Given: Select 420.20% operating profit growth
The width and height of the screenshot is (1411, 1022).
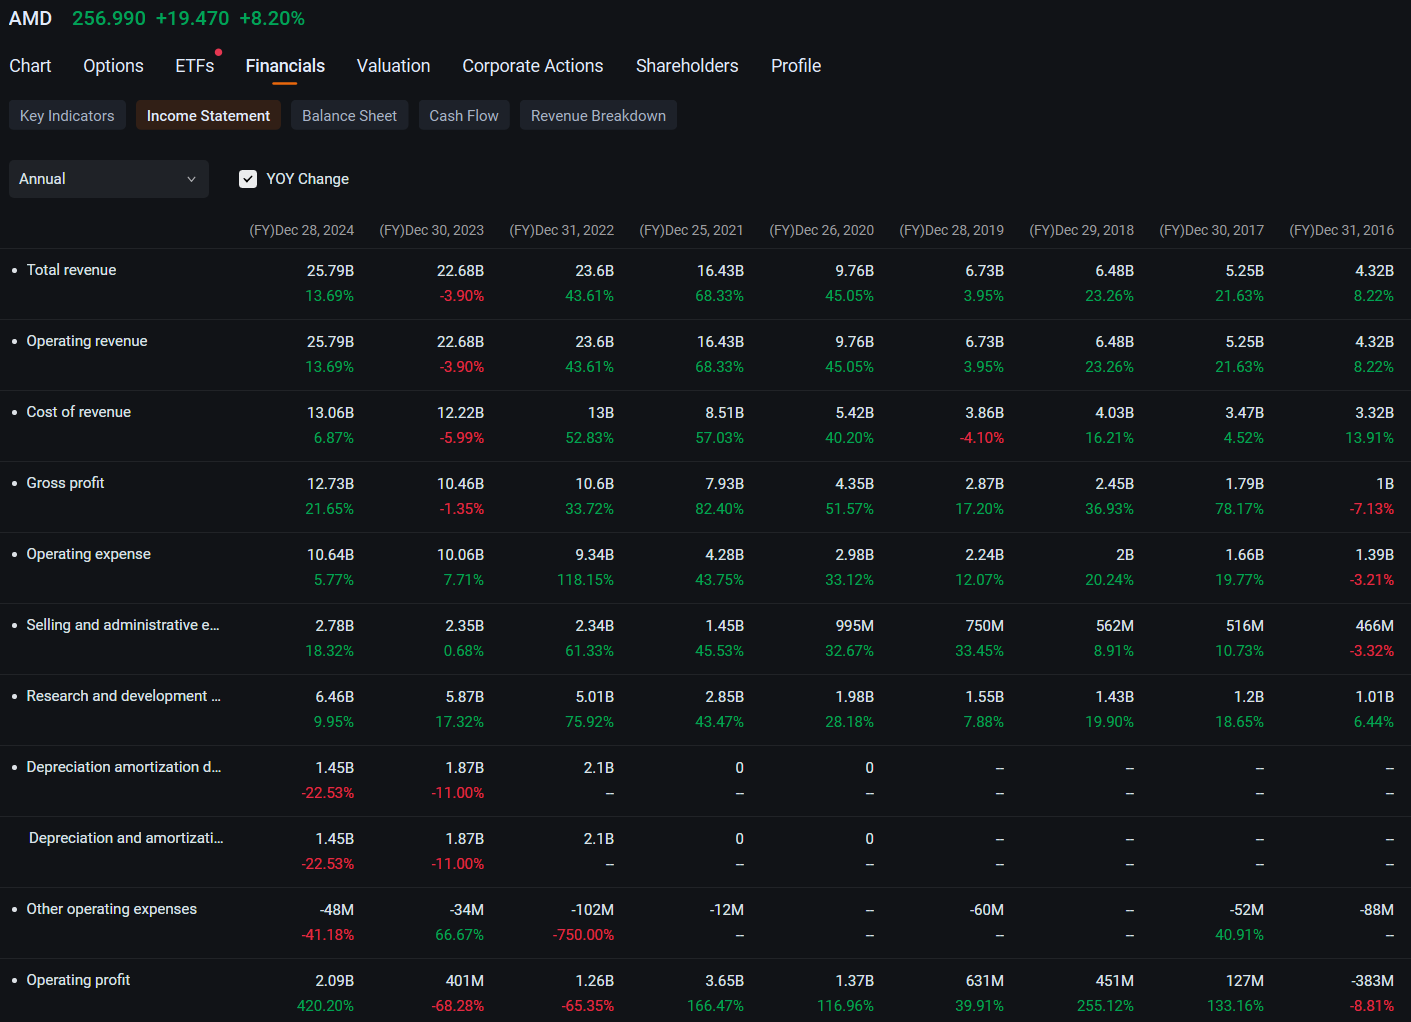Looking at the screenshot, I should (325, 1006).
